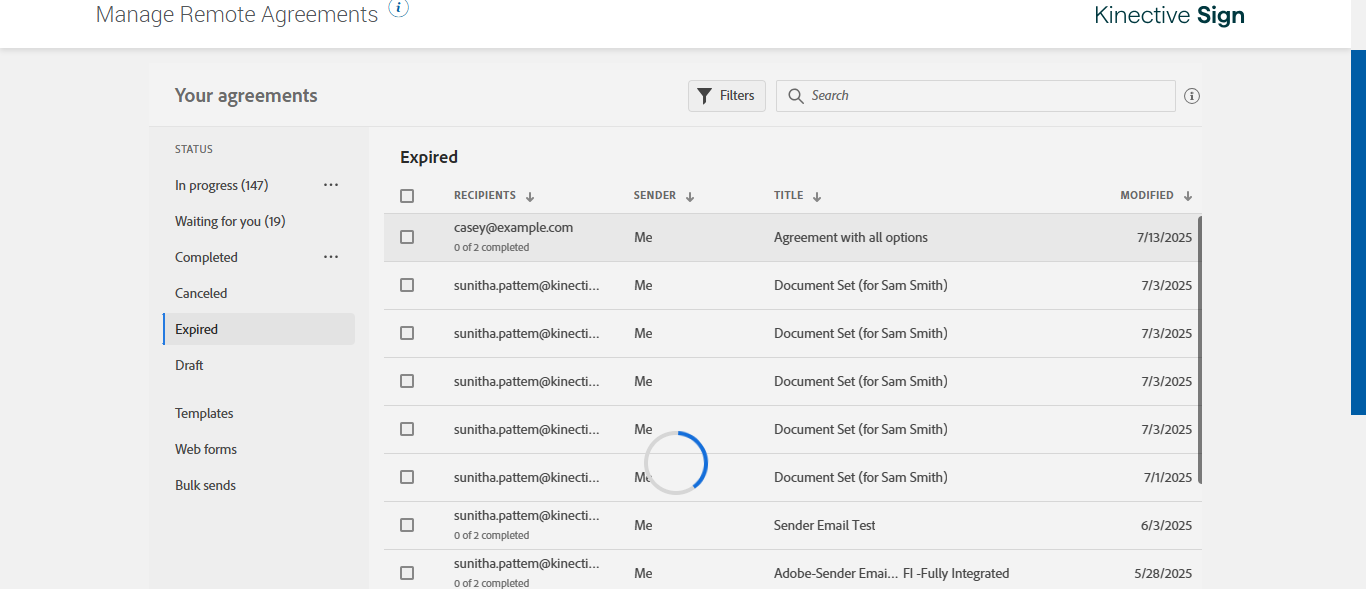Image resolution: width=1366 pixels, height=589 pixels.
Task: Toggle the select-all checkbox in header
Action: pyautogui.click(x=407, y=196)
